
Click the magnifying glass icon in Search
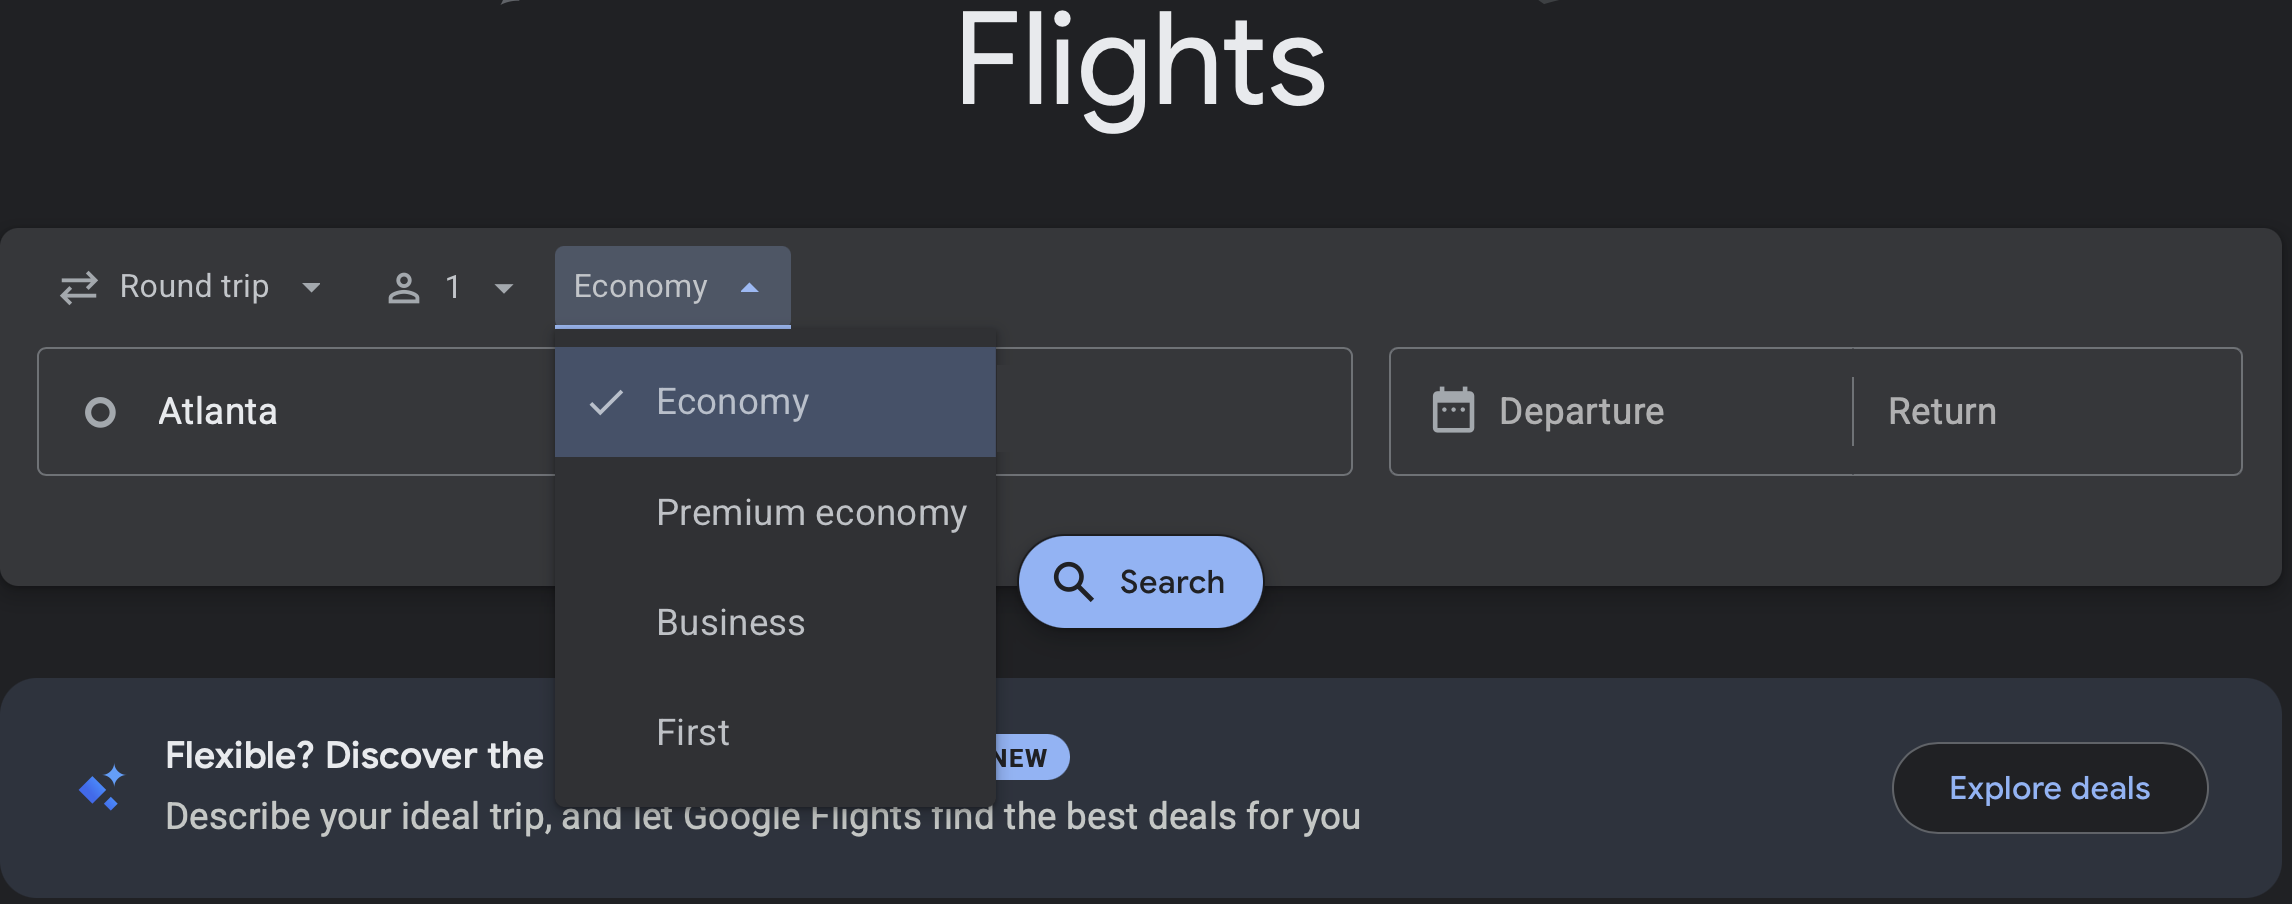click(x=1073, y=581)
